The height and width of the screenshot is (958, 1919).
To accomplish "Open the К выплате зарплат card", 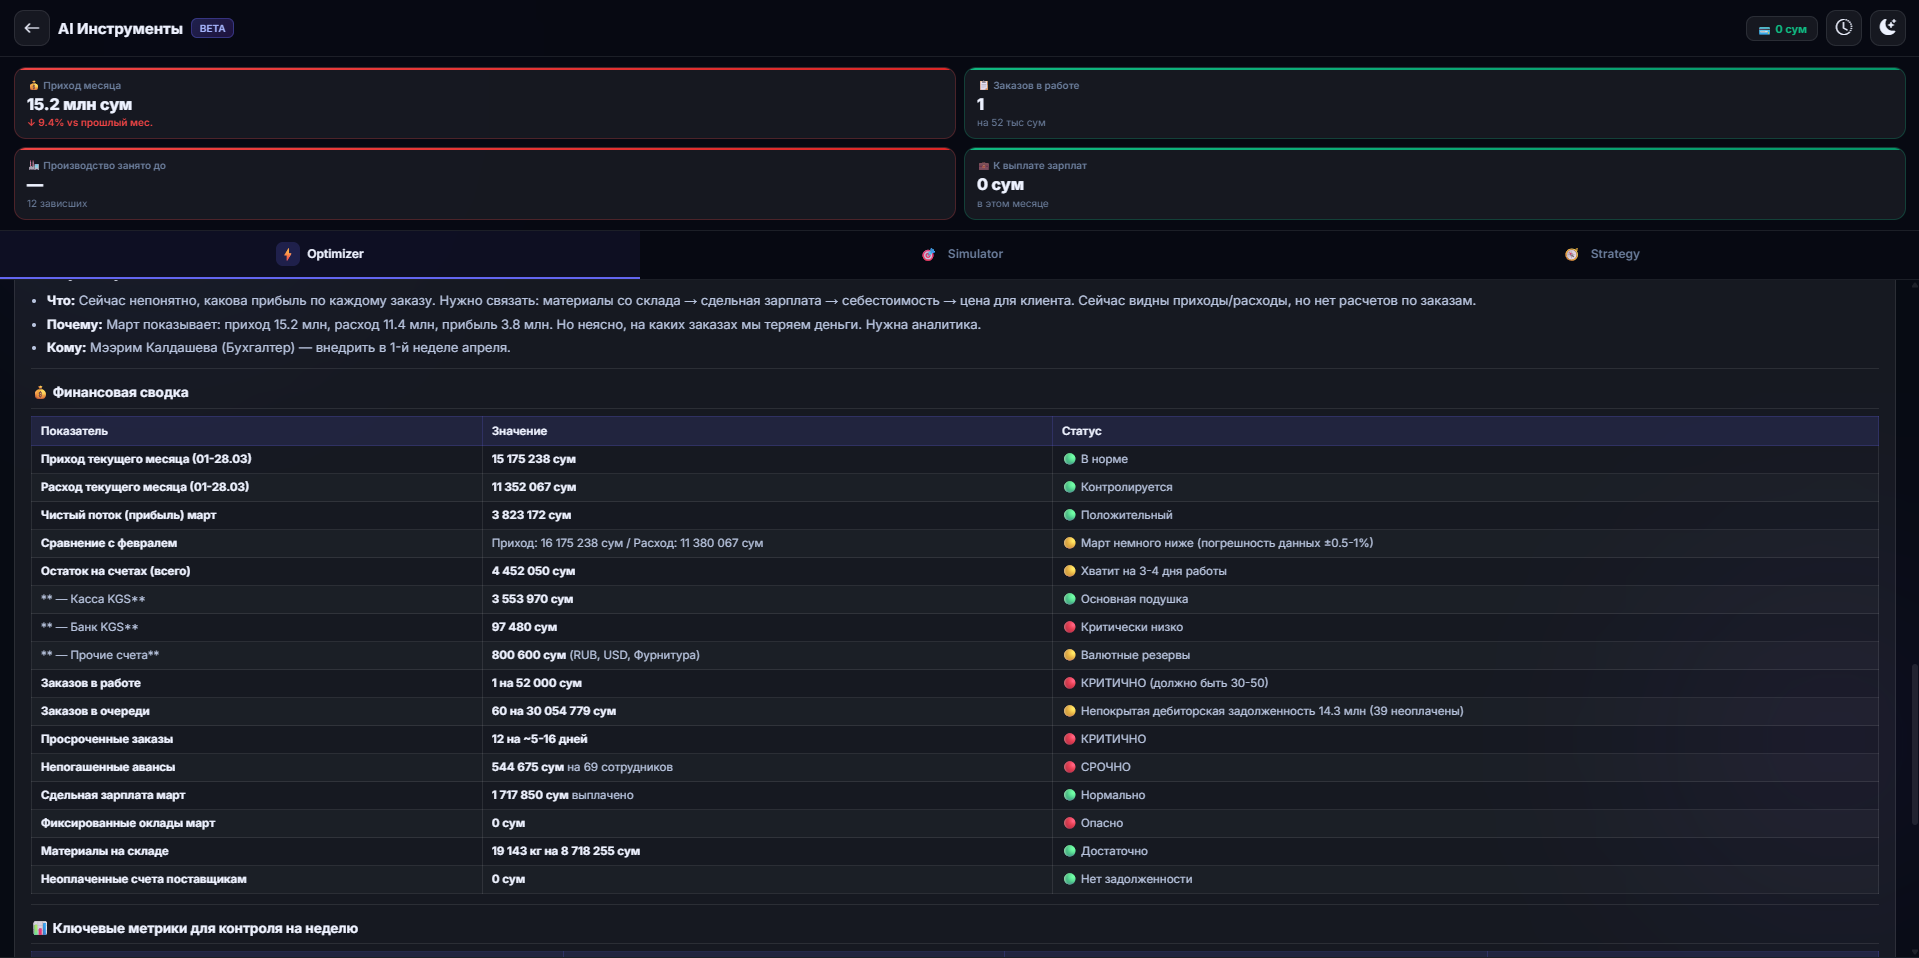I will pos(1435,184).
